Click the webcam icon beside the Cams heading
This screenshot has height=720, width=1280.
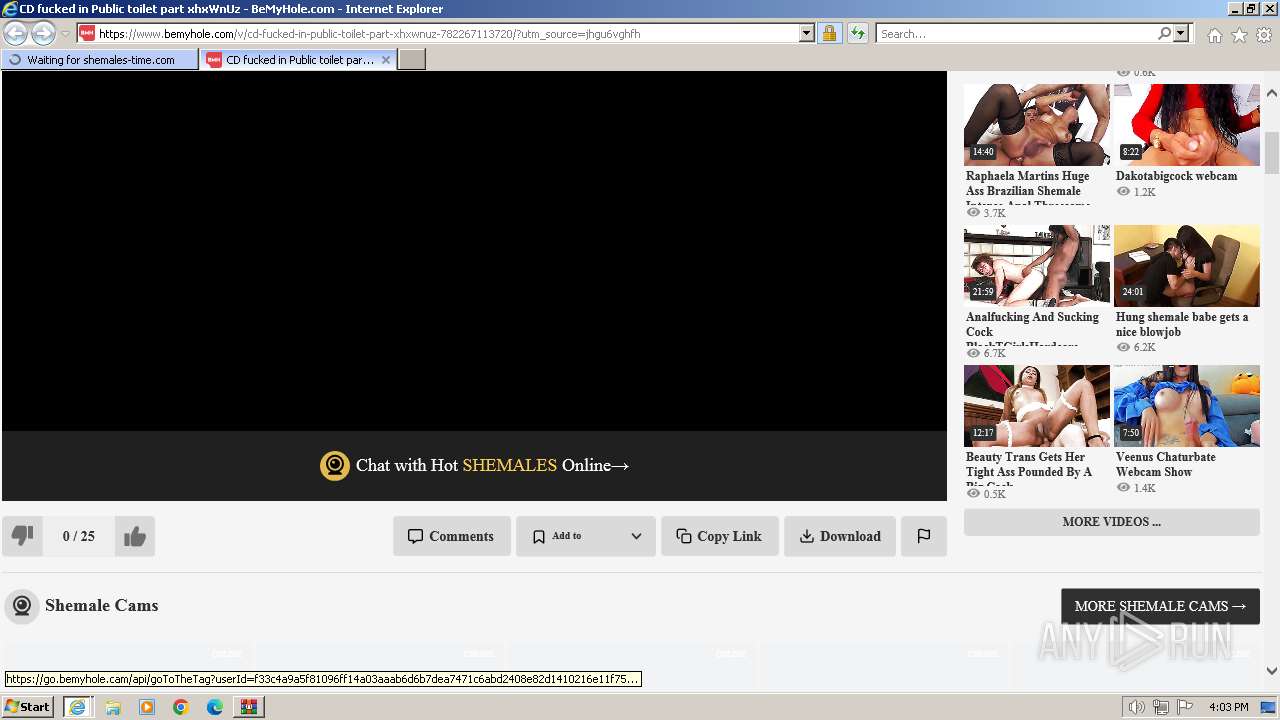click(x=22, y=606)
